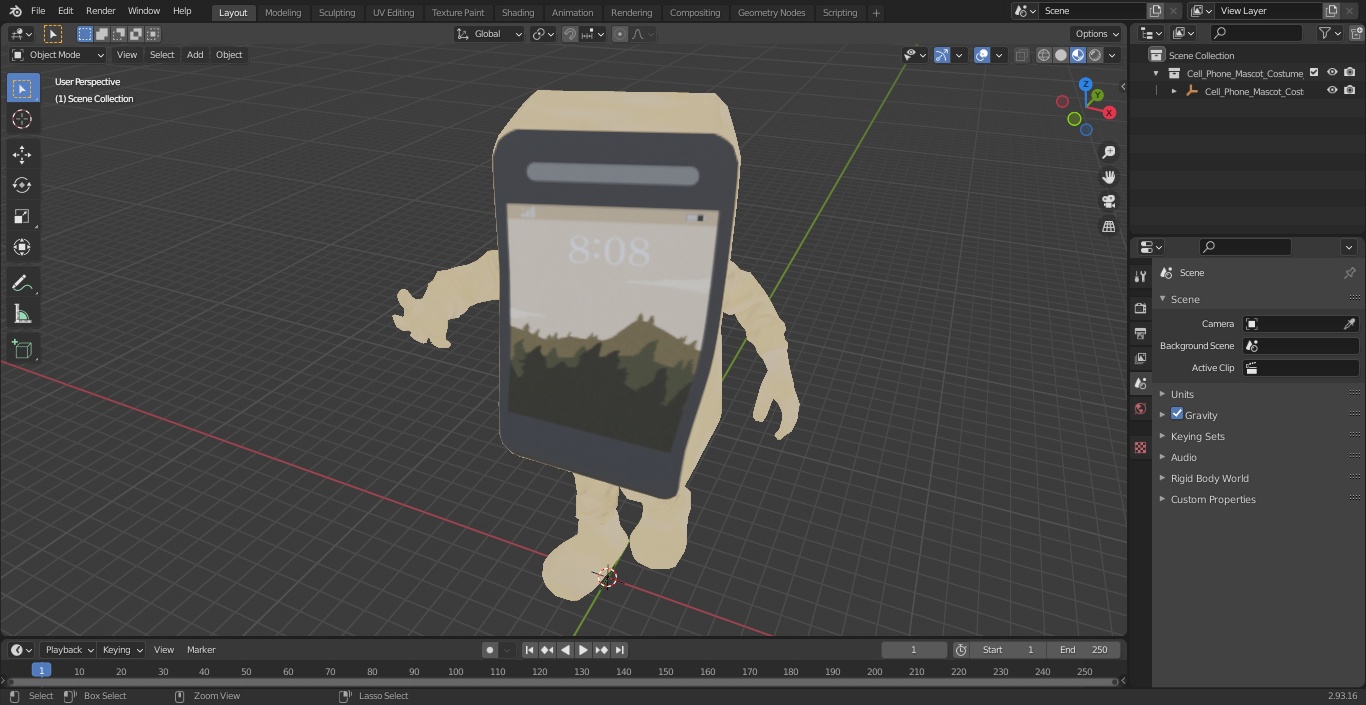Viewport: 1366px width, 705px height.
Task: Switch to the Sculpting workspace tab
Action: click(337, 12)
